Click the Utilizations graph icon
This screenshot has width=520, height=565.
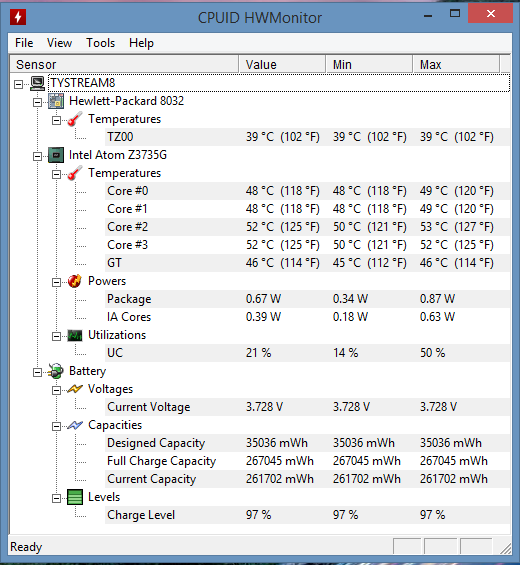tap(75, 335)
